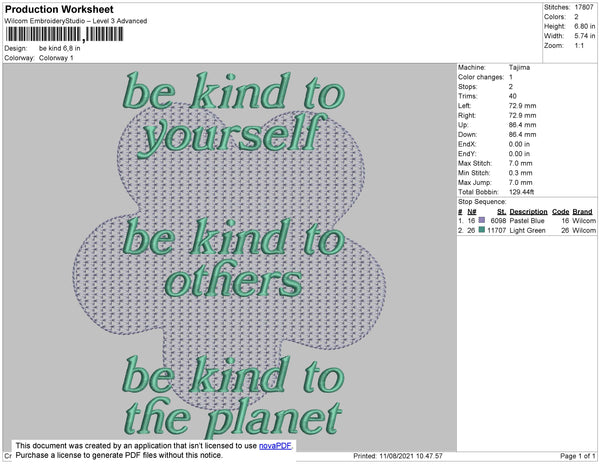Select the Stops value

pyautogui.click(x=511, y=86)
